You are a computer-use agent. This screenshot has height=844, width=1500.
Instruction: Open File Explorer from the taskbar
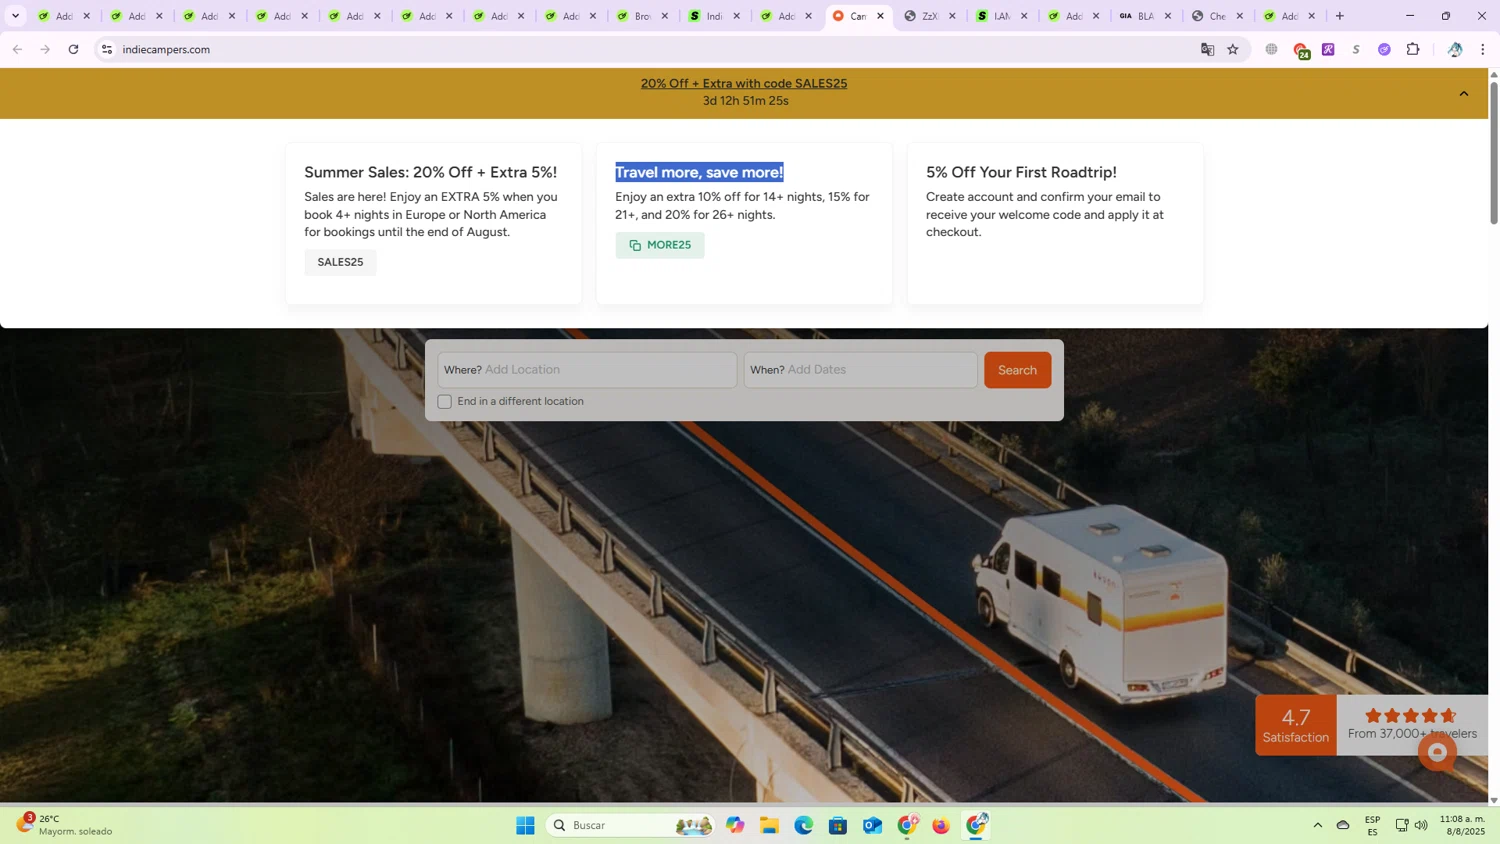click(769, 825)
